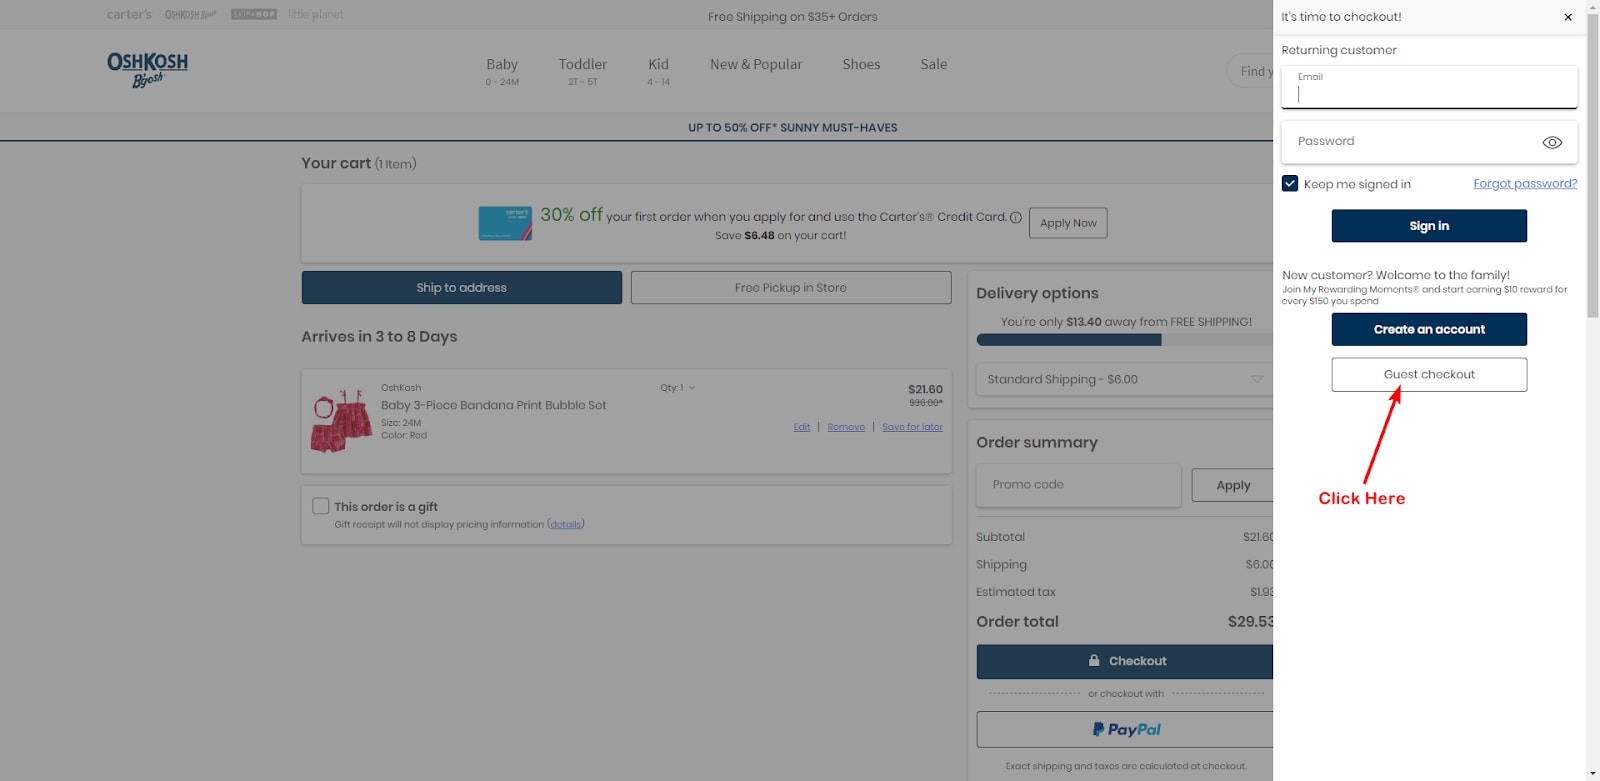Open the Shoes menu
Image resolution: width=1600 pixels, height=781 pixels.
click(861, 64)
